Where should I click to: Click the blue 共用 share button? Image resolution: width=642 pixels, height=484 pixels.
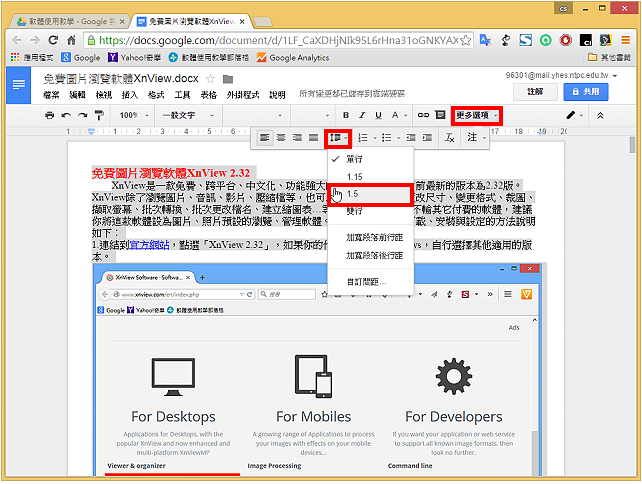585,92
